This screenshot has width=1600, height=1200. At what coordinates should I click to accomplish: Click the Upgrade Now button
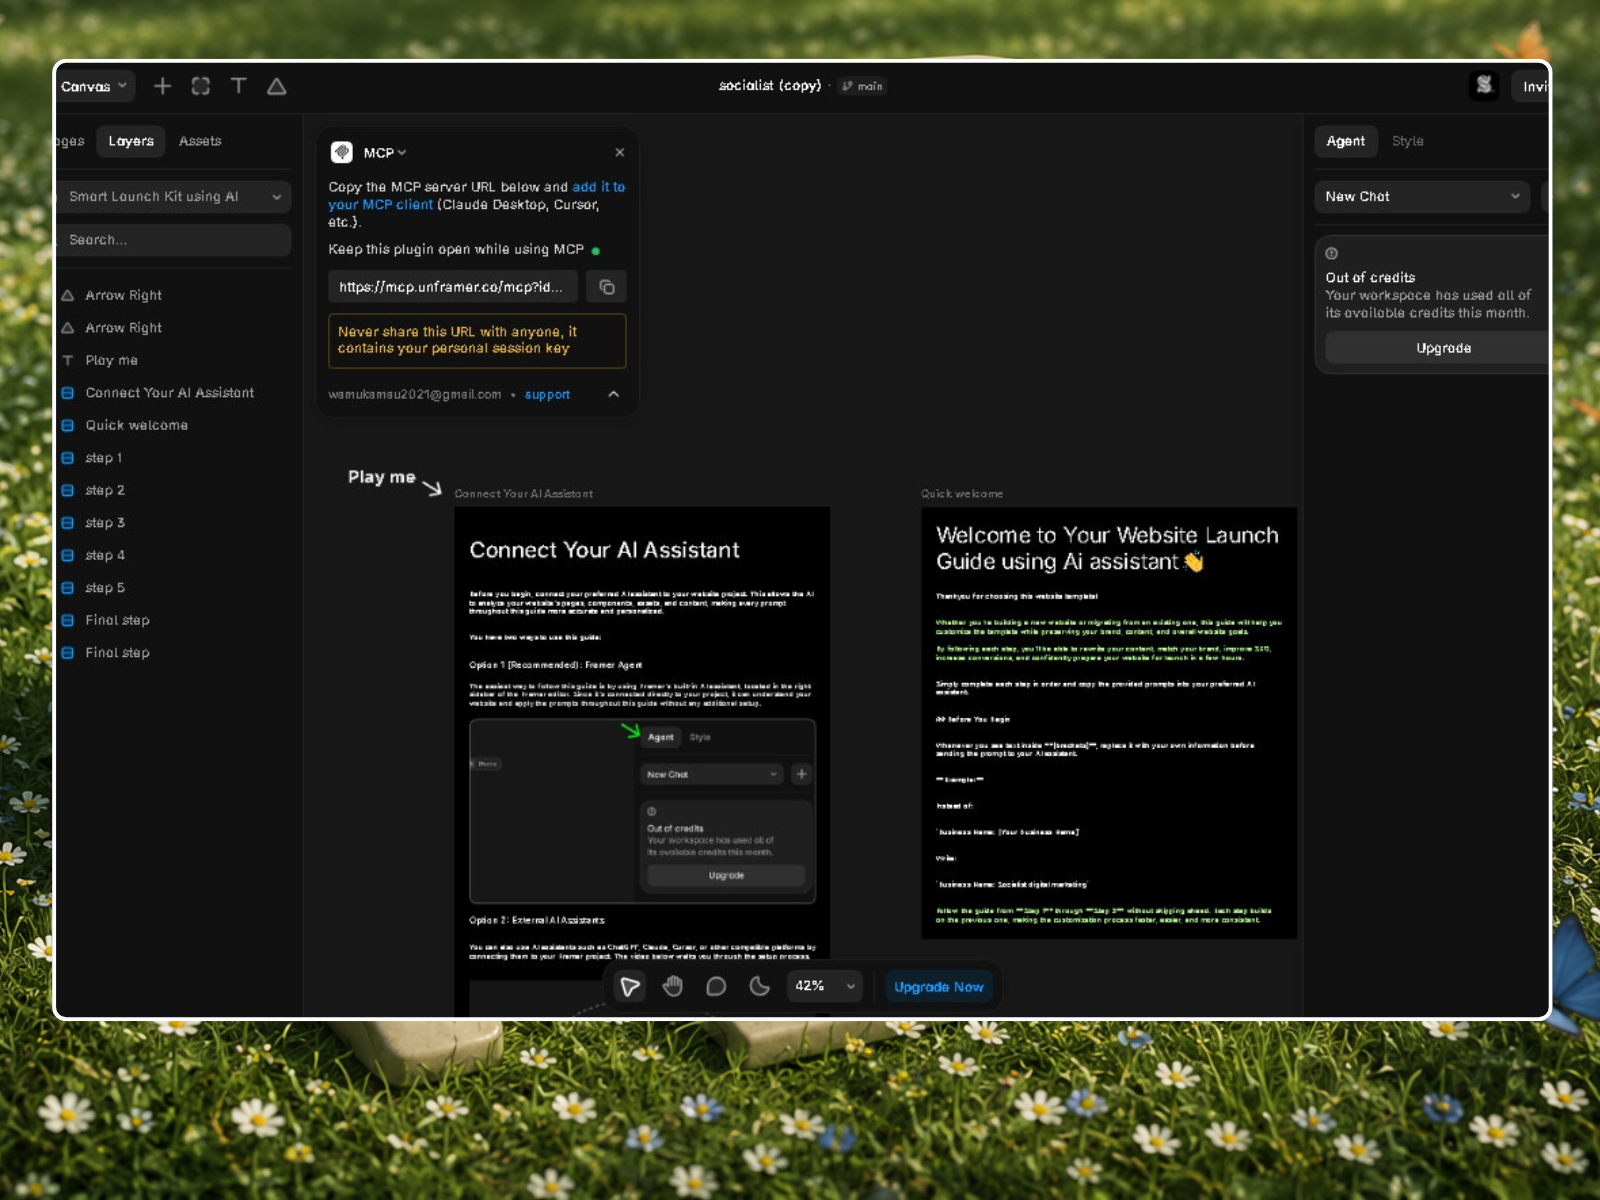click(939, 987)
